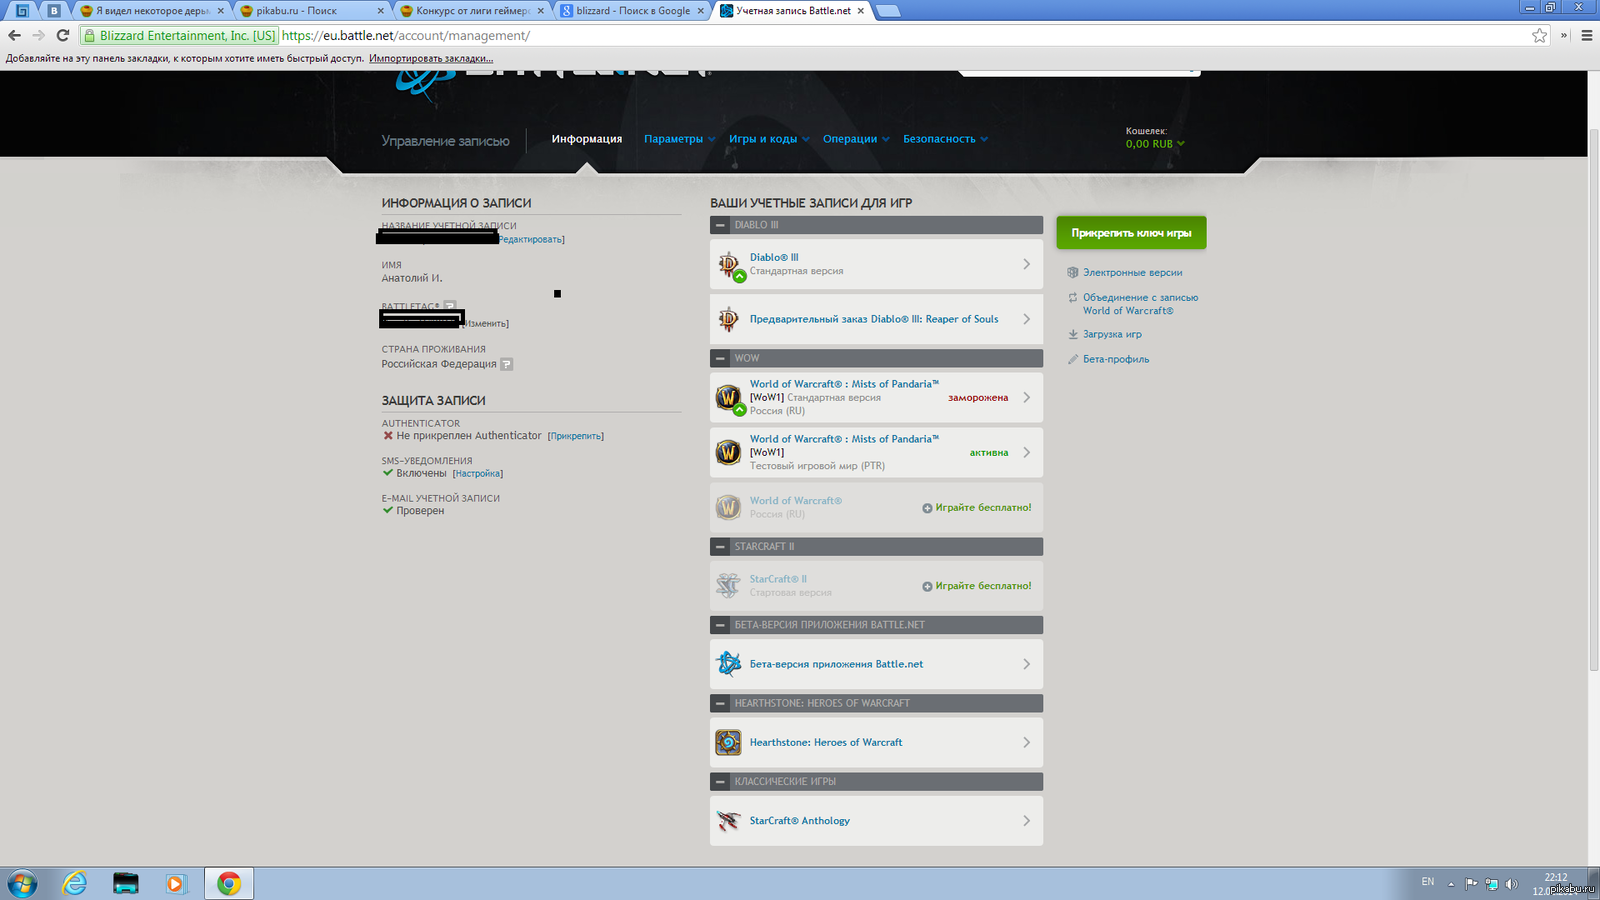Expand the Безопасность dropdown menu
This screenshot has height=900, width=1600.
coord(944,139)
